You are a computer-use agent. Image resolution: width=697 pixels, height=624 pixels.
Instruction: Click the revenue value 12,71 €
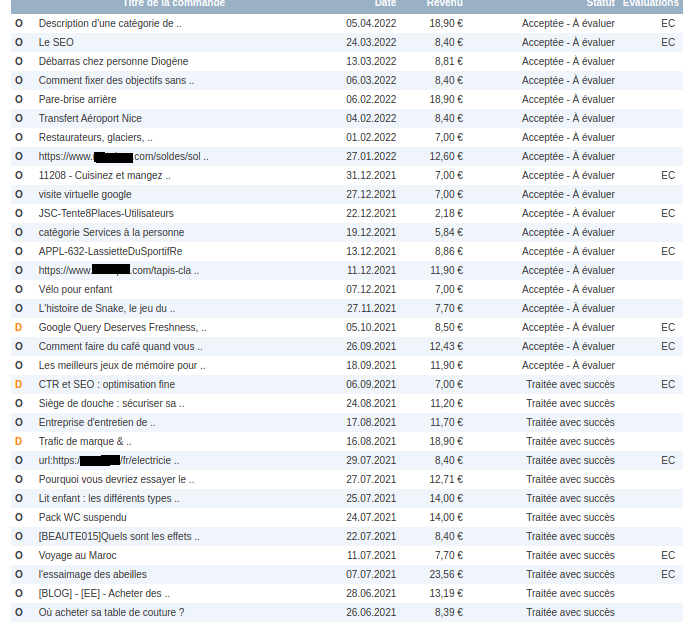(446, 480)
